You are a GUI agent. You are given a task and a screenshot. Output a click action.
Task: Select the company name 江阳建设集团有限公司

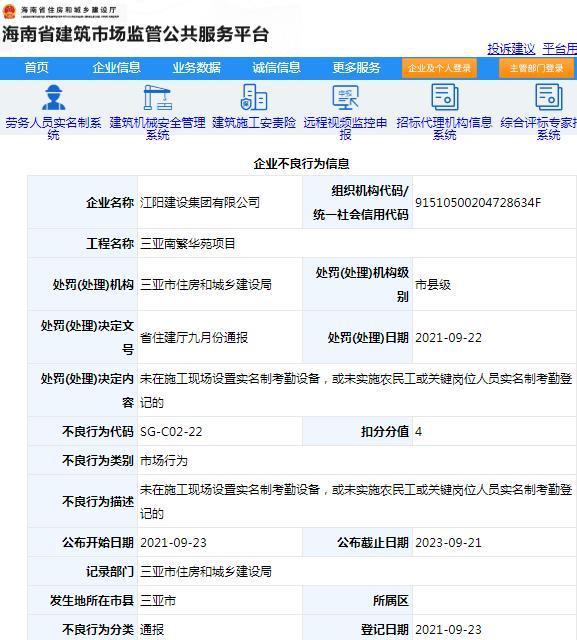200,202
